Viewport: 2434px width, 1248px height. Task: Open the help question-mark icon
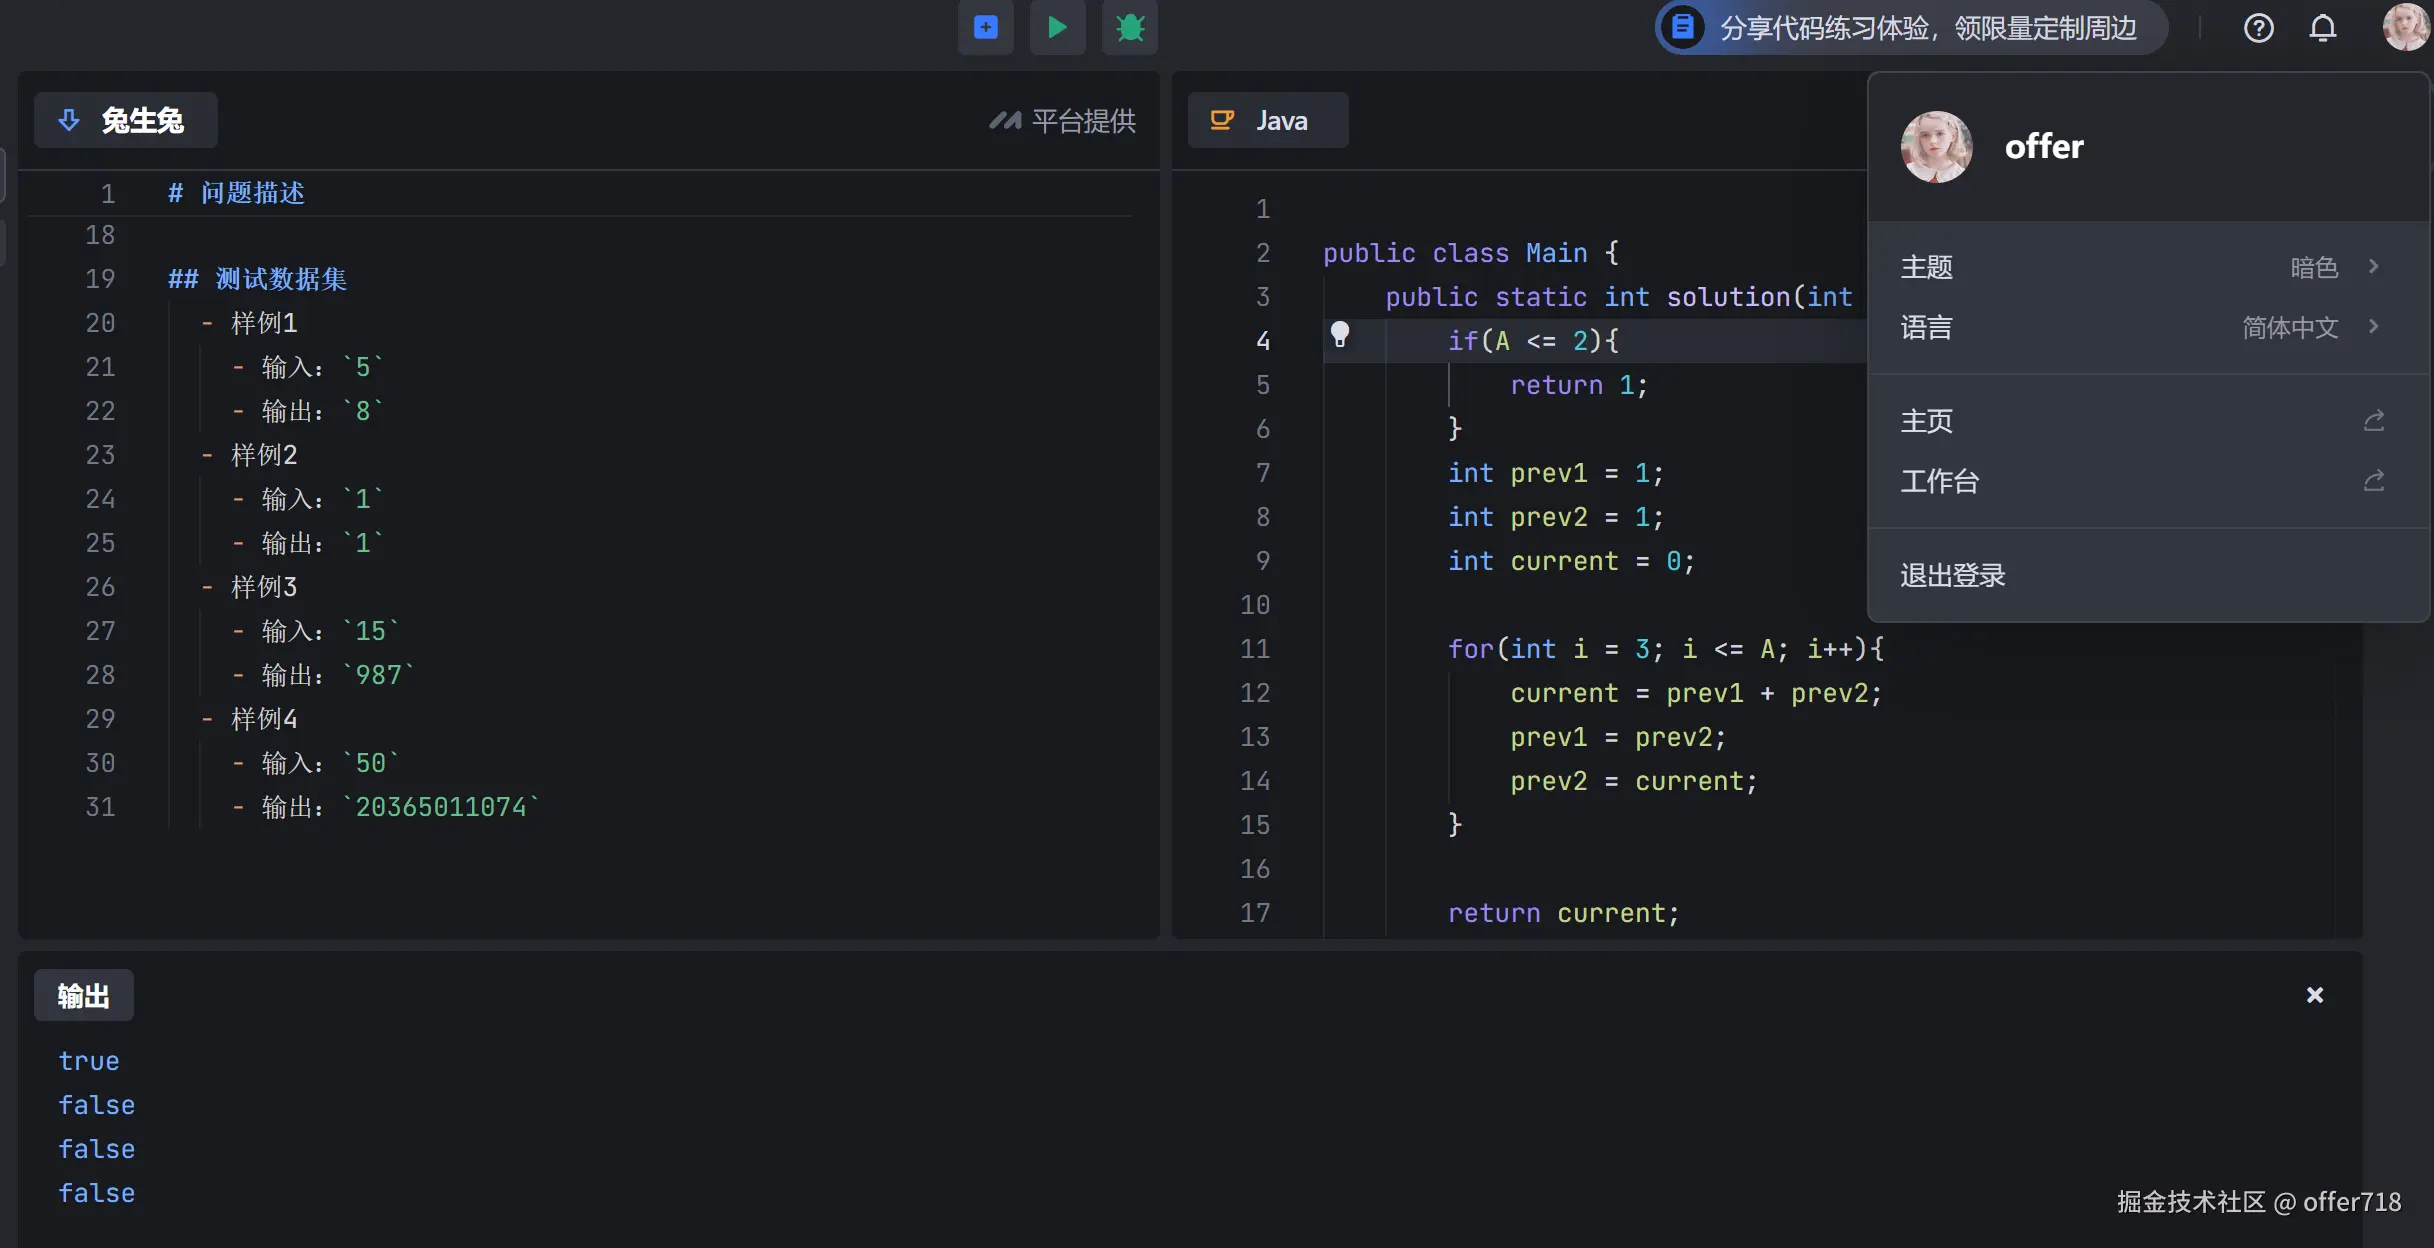[2258, 27]
